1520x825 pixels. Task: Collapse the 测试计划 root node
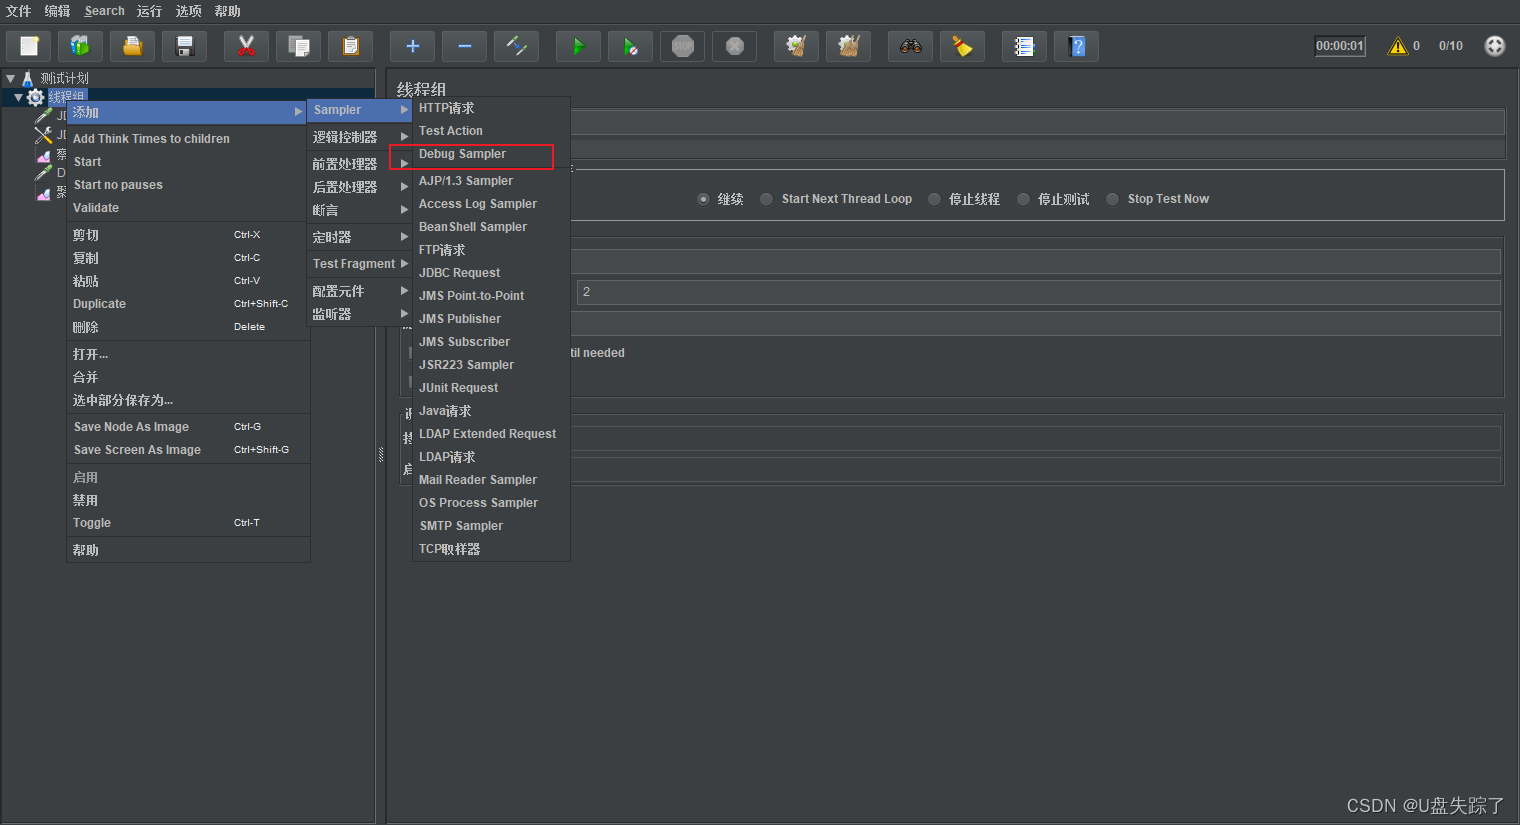(x=10, y=77)
